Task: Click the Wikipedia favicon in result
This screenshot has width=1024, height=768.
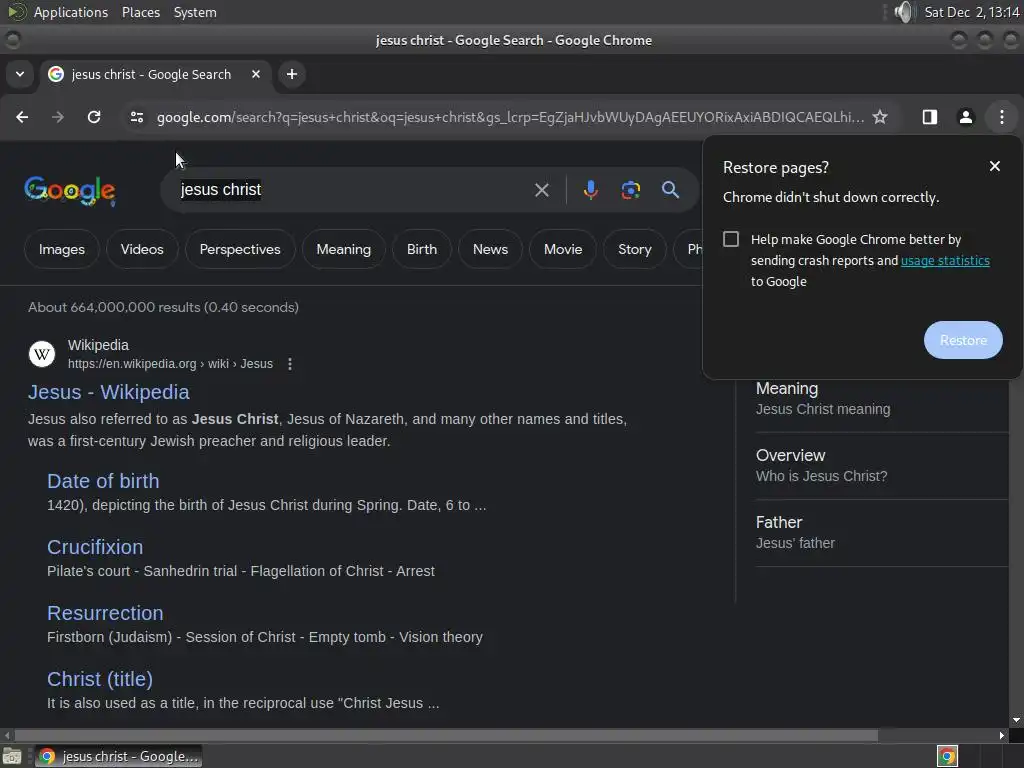Action: [42, 354]
